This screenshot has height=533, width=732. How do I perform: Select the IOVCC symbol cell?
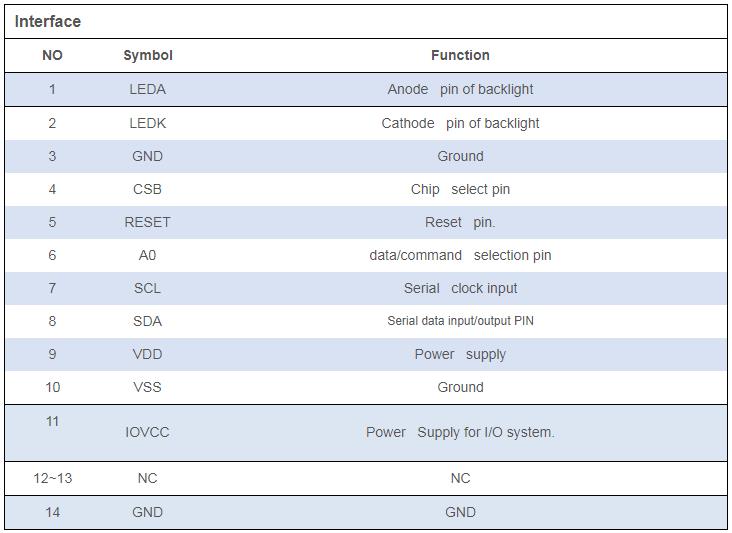point(148,432)
